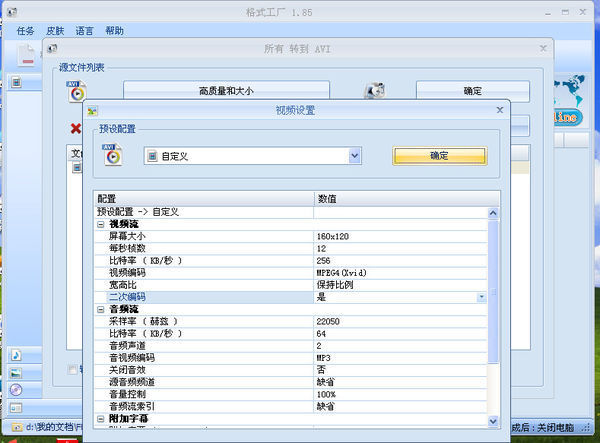The image size is (600, 443).
Task: Click 关闭电脑 in the status bar
Action: [555, 427]
